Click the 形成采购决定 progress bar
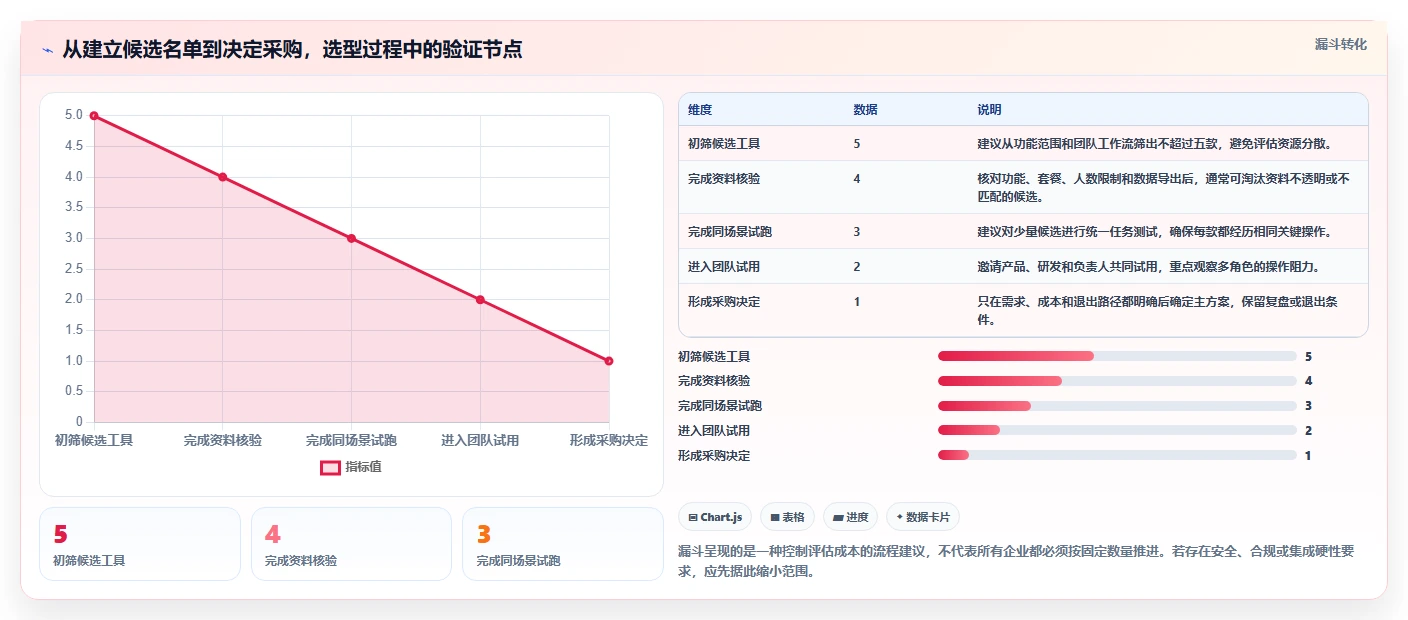Image resolution: width=1408 pixels, height=620 pixels. (x=1117, y=455)
